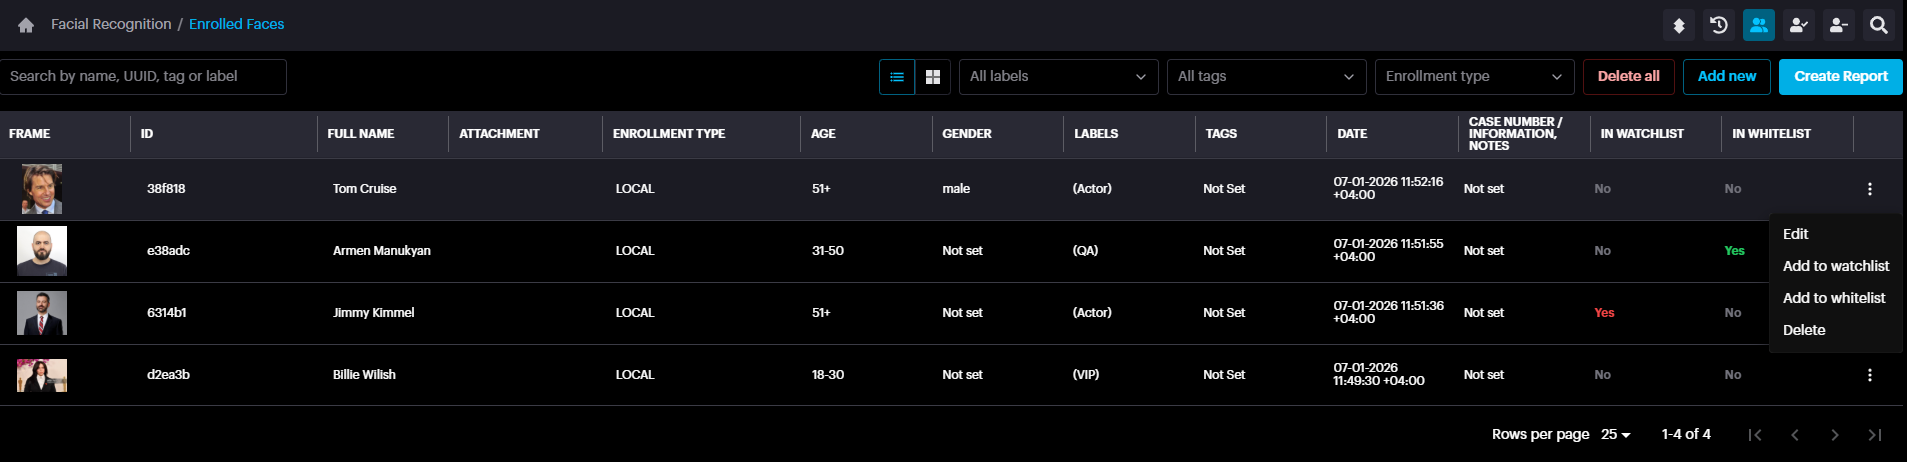Screen dimensions: 1907x462
Task: Click the first top-right toolbar diamond icon
Action: pos(1679,25)
